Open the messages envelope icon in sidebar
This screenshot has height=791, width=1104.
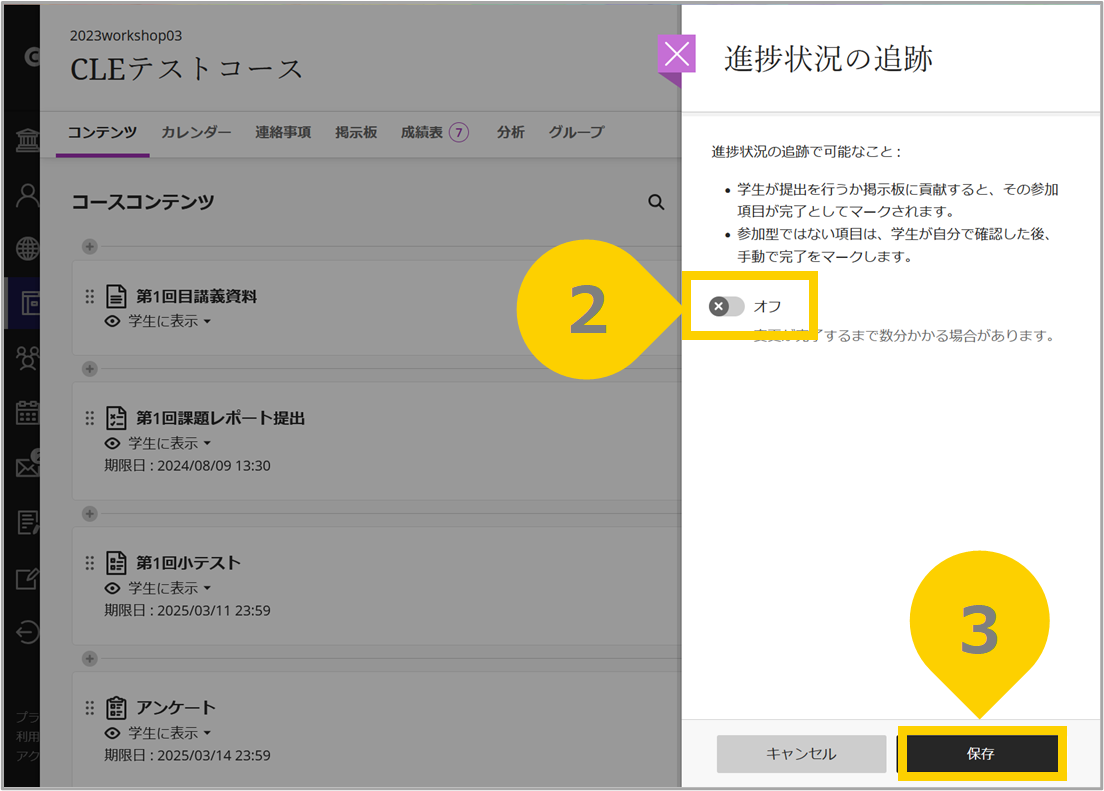click(27, 467)
